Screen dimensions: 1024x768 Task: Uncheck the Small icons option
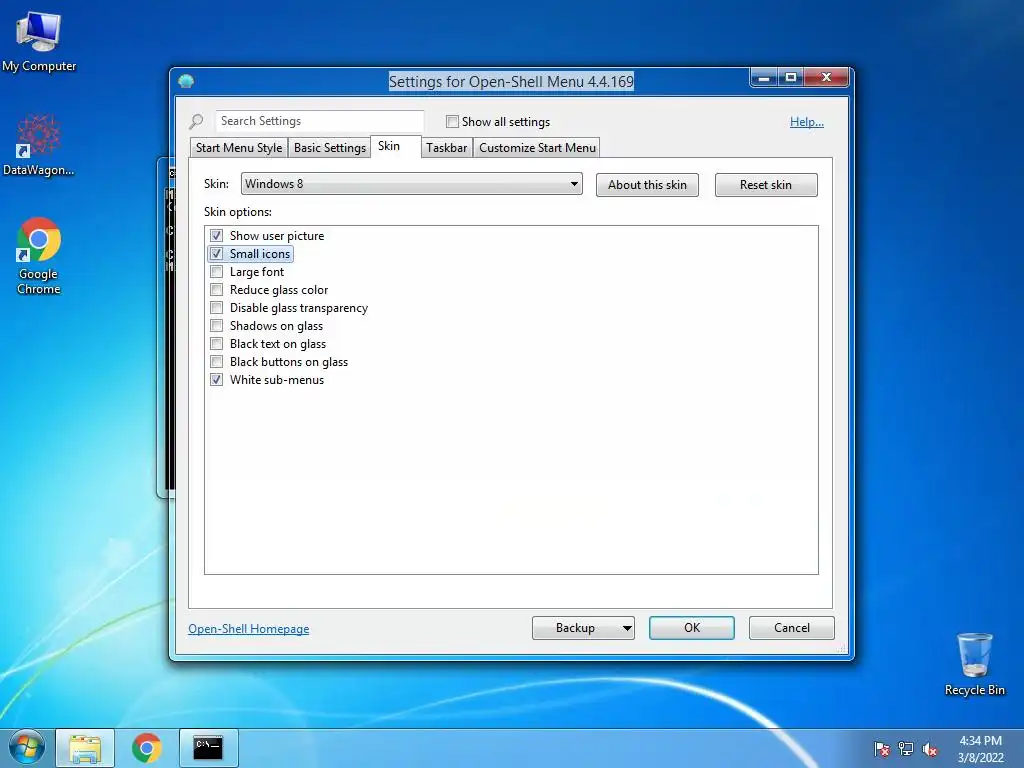pos(216,253)
